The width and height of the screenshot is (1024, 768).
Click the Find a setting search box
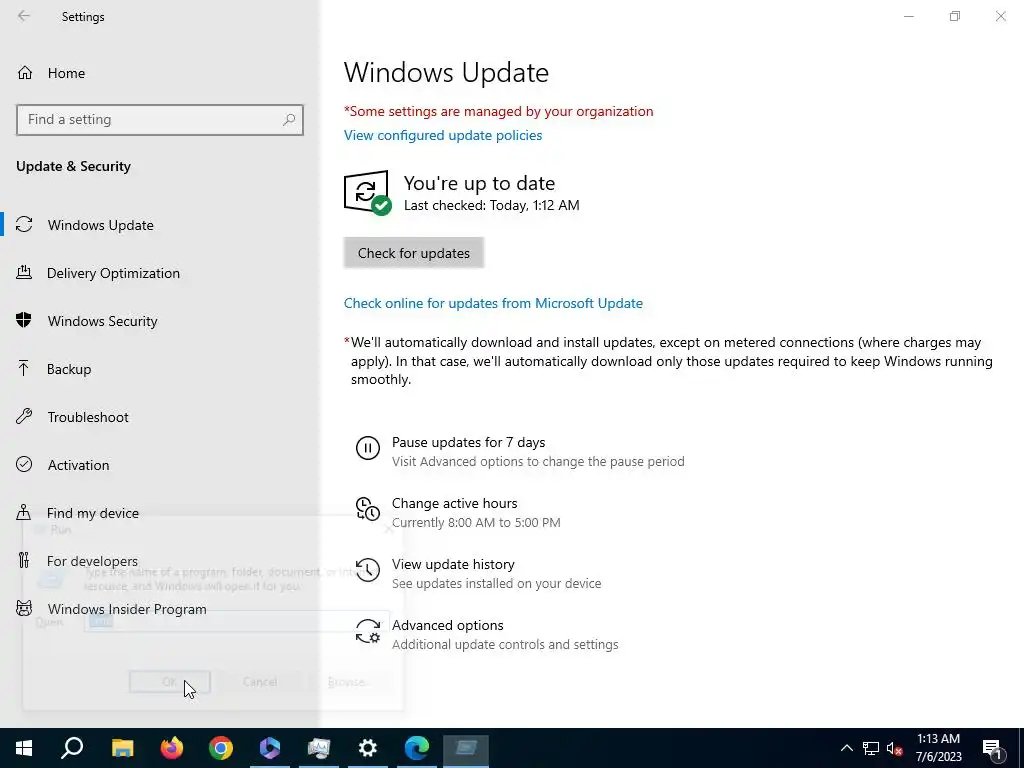coord(159,120)
